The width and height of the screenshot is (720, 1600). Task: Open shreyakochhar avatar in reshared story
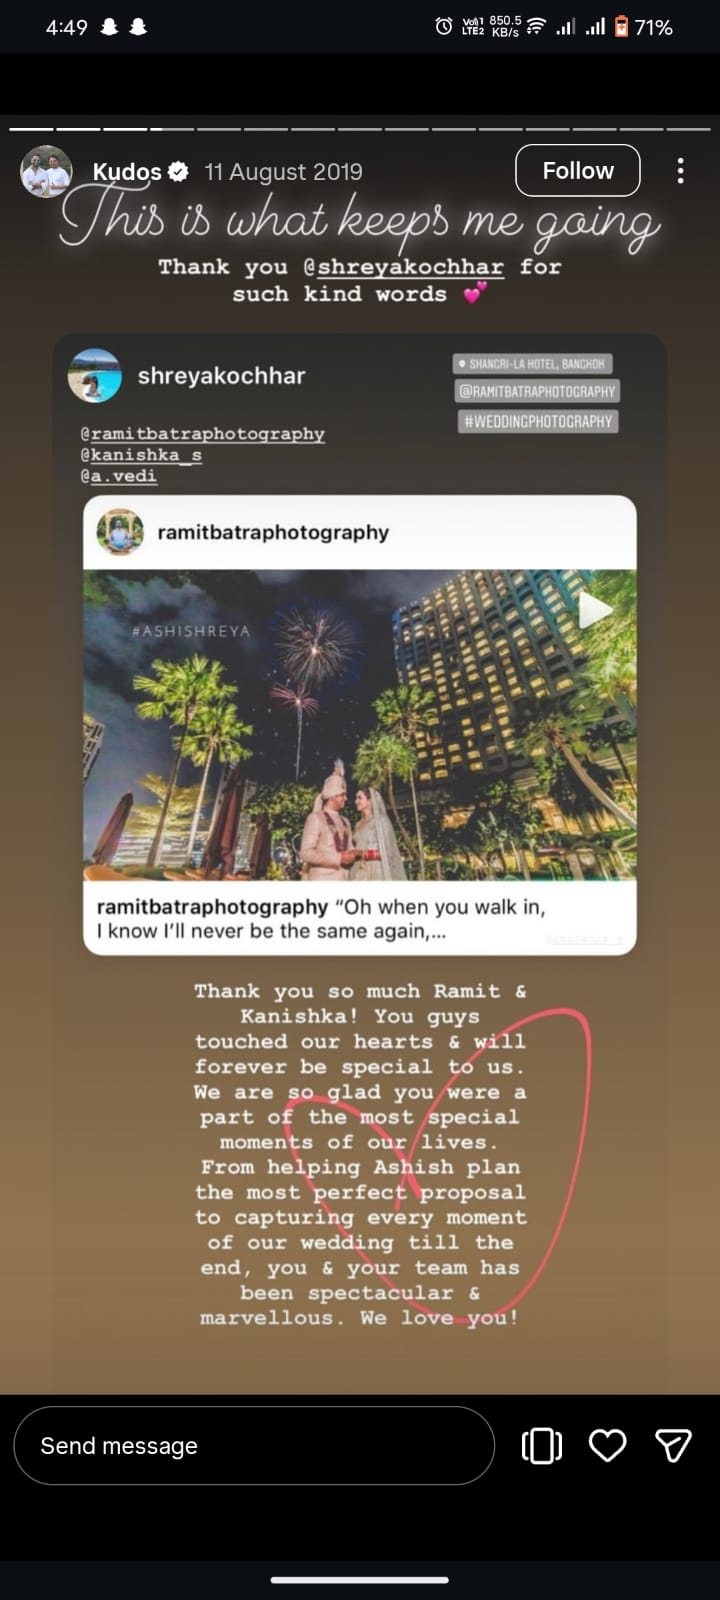(x=95, y=376)
